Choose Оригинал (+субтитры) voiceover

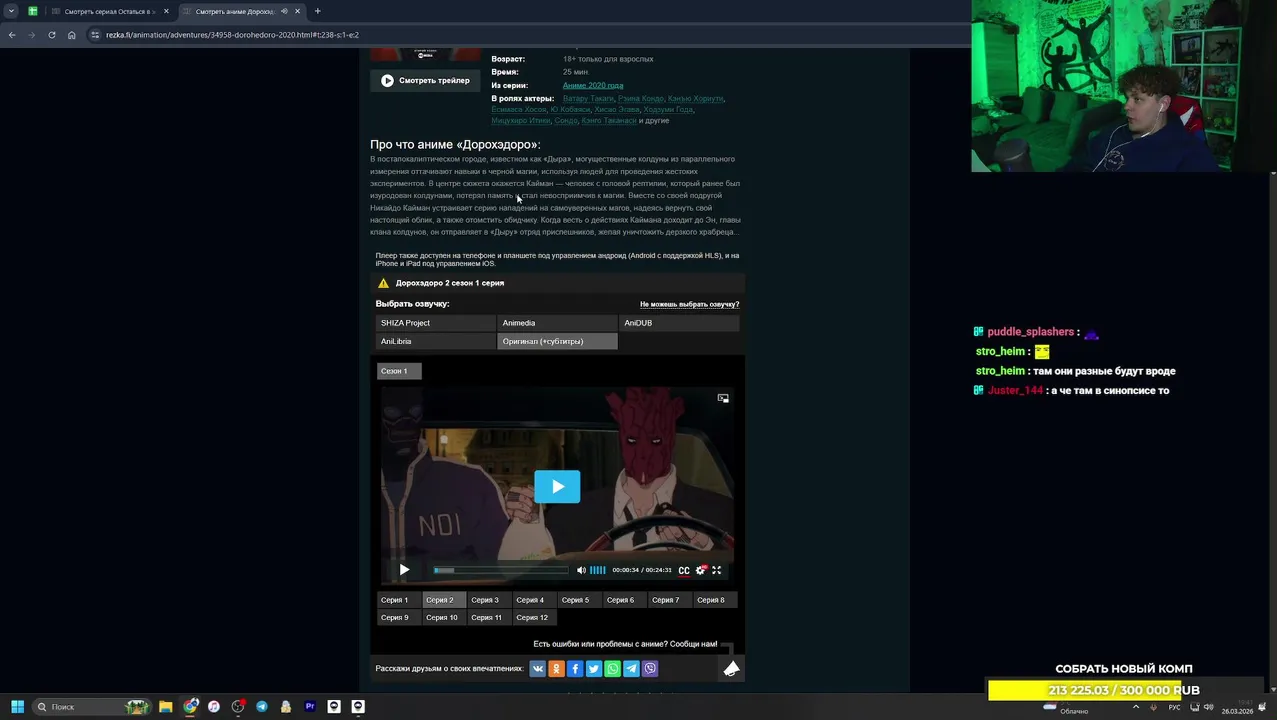pos(557,341)
